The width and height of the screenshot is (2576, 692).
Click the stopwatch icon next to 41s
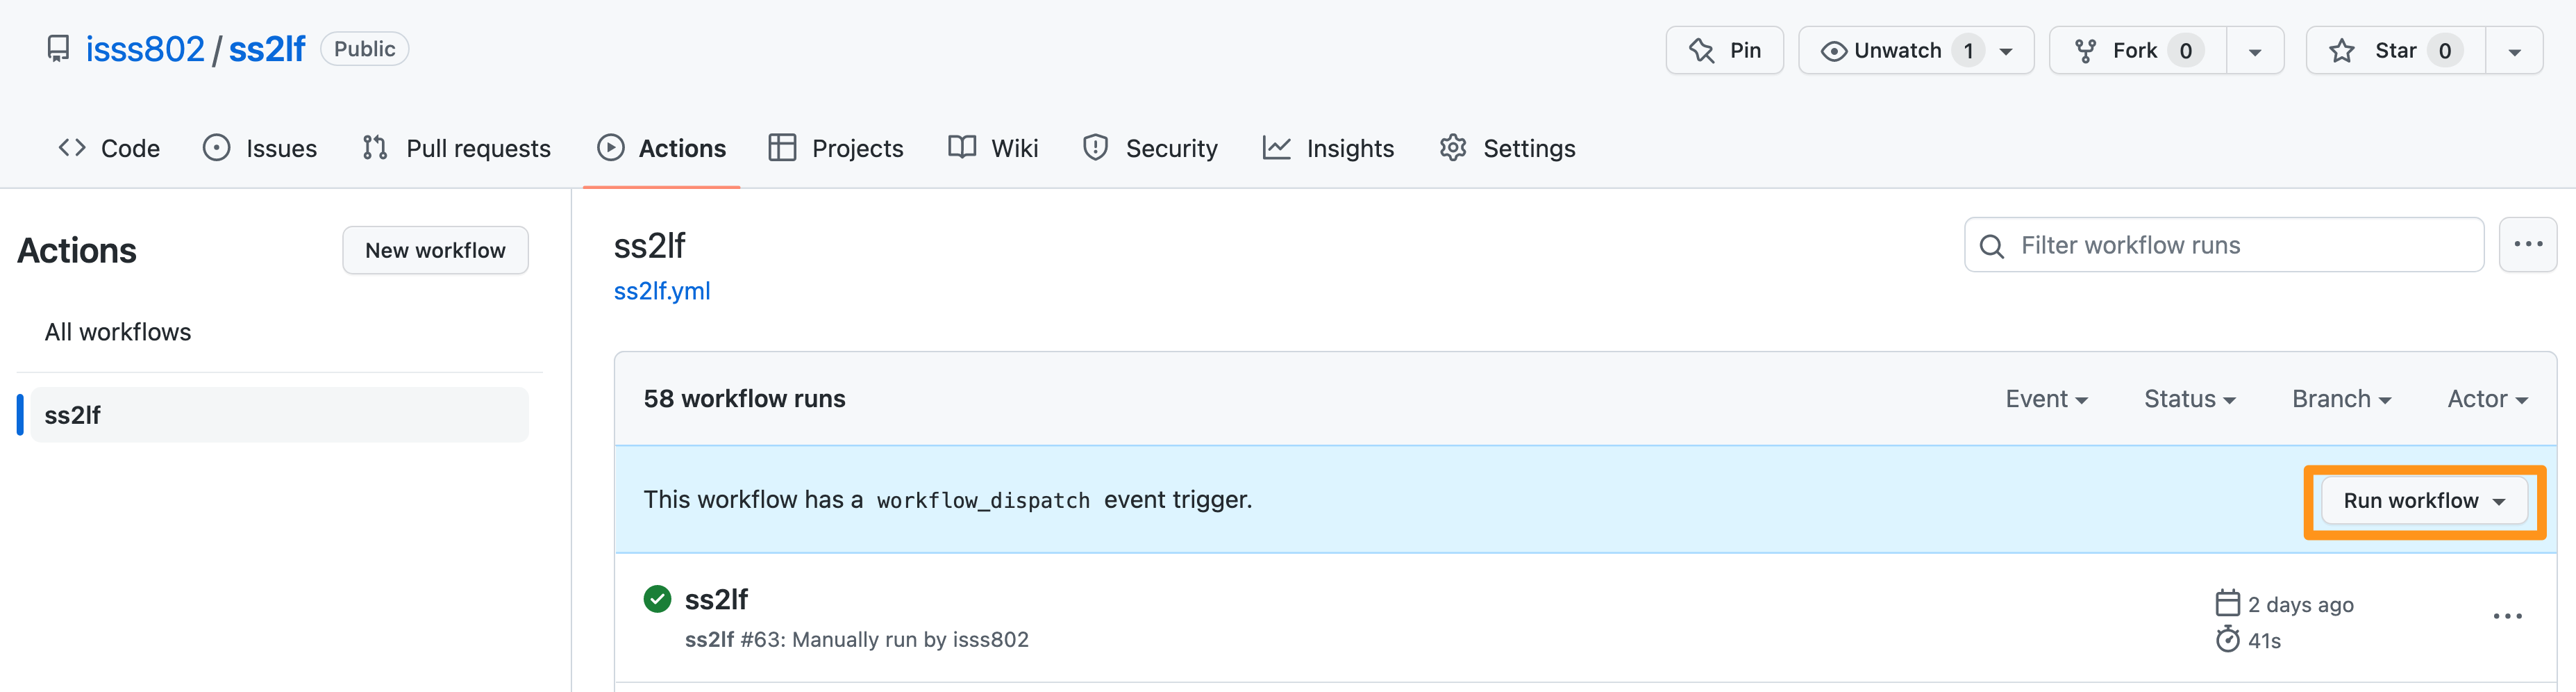2228,640
